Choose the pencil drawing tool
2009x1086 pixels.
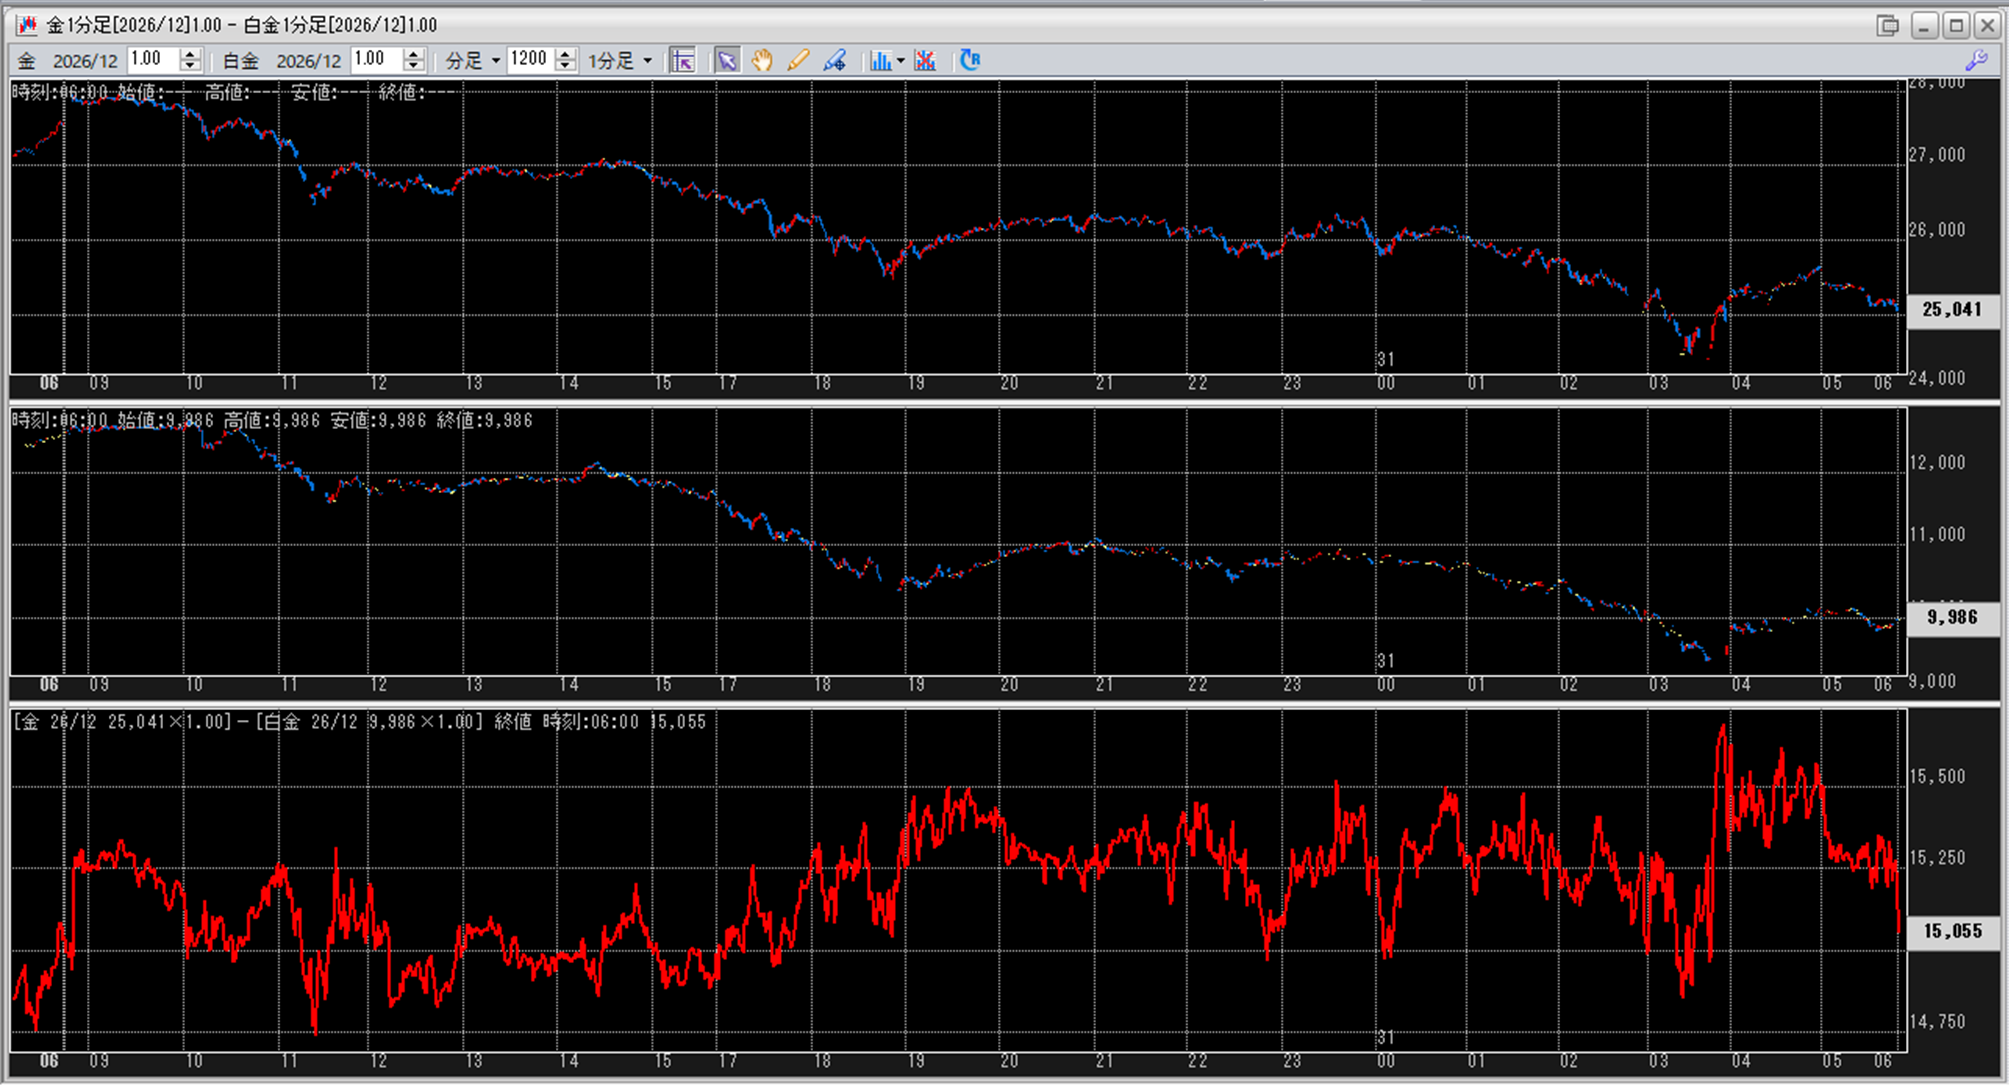tap(797, 61)
